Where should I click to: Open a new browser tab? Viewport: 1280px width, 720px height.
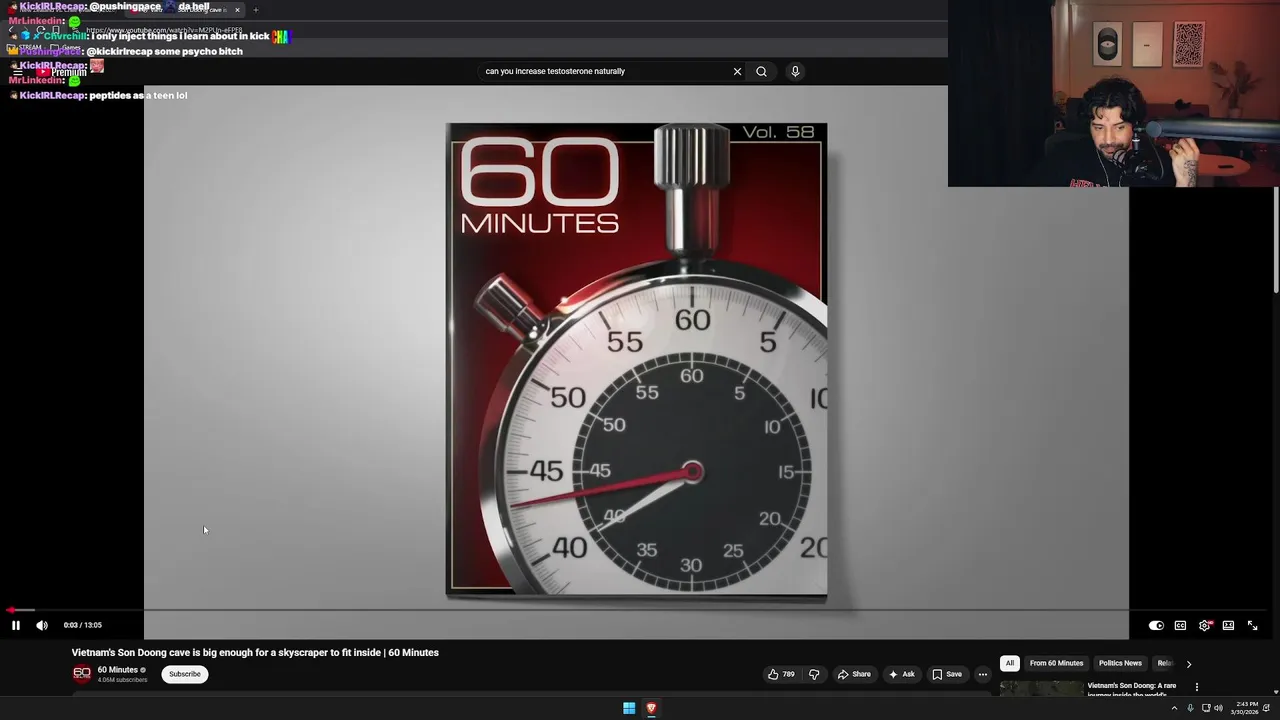point(255,10)
